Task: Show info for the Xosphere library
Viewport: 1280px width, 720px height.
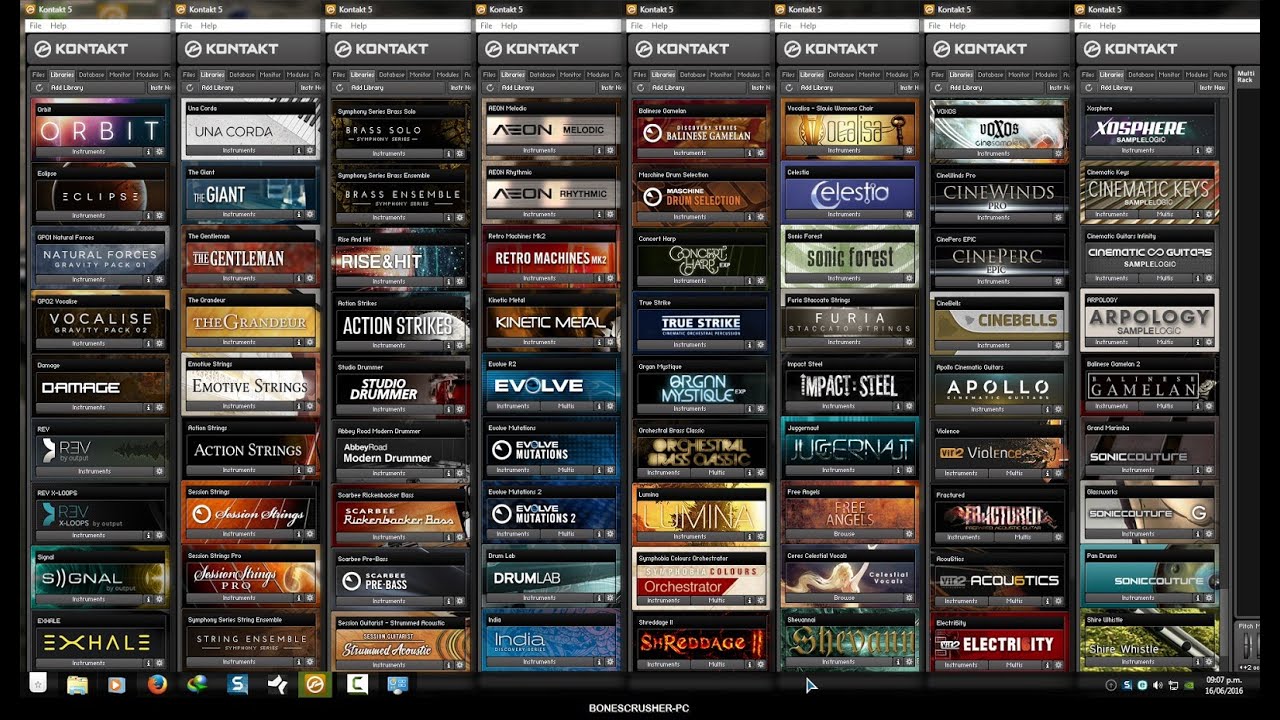Action: [x=1199, y=150]
